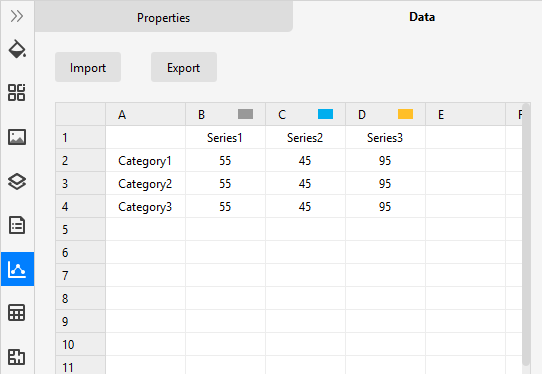Open the Fill style paint bucket panel
The width and height of the screenshot is (542, 374).
tap(17, 49)
